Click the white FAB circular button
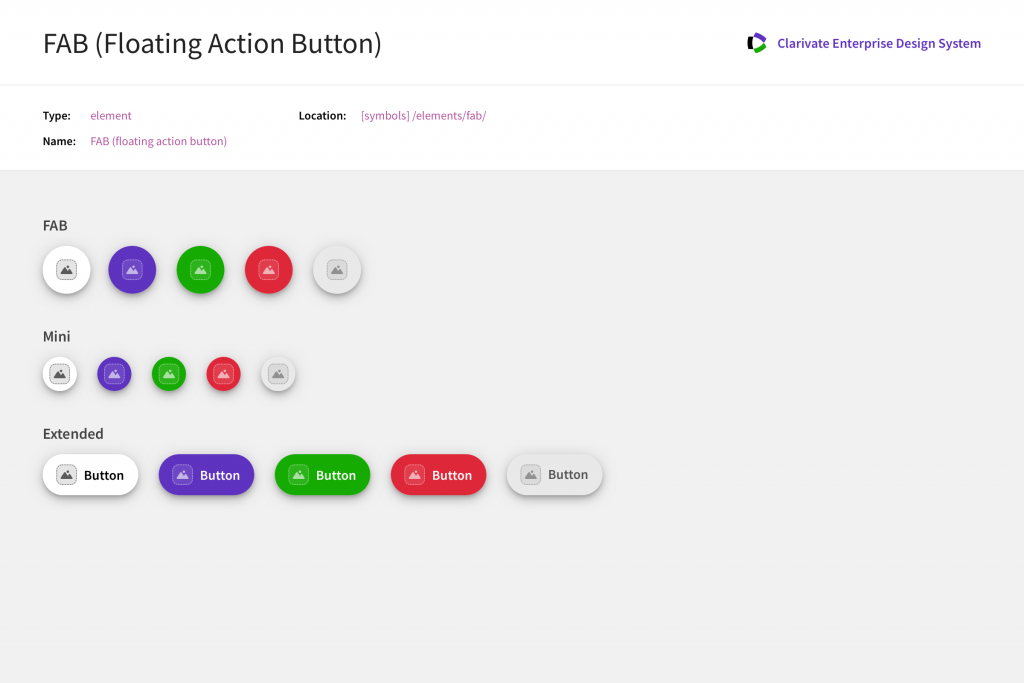The width and height of the screenshot is (1024, 683). [x=67, y=270]
